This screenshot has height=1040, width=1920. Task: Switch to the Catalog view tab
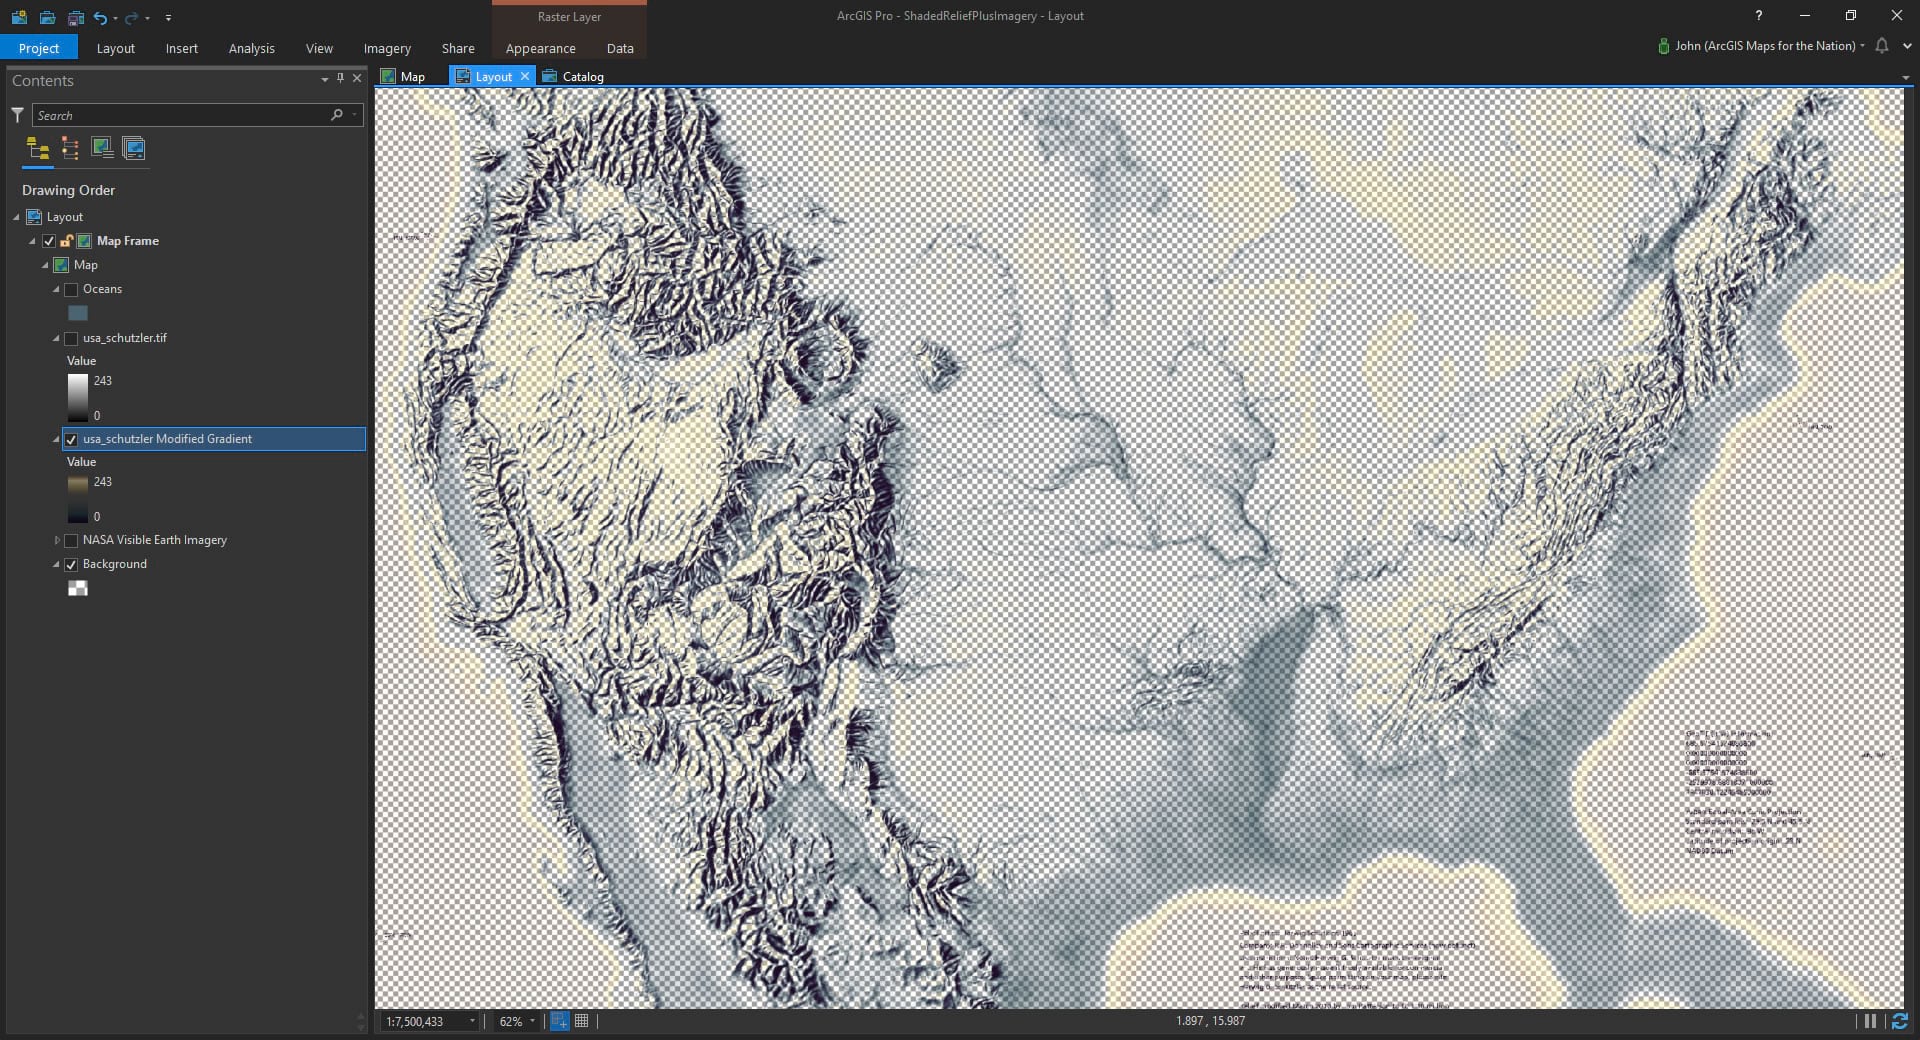point(582,76)
